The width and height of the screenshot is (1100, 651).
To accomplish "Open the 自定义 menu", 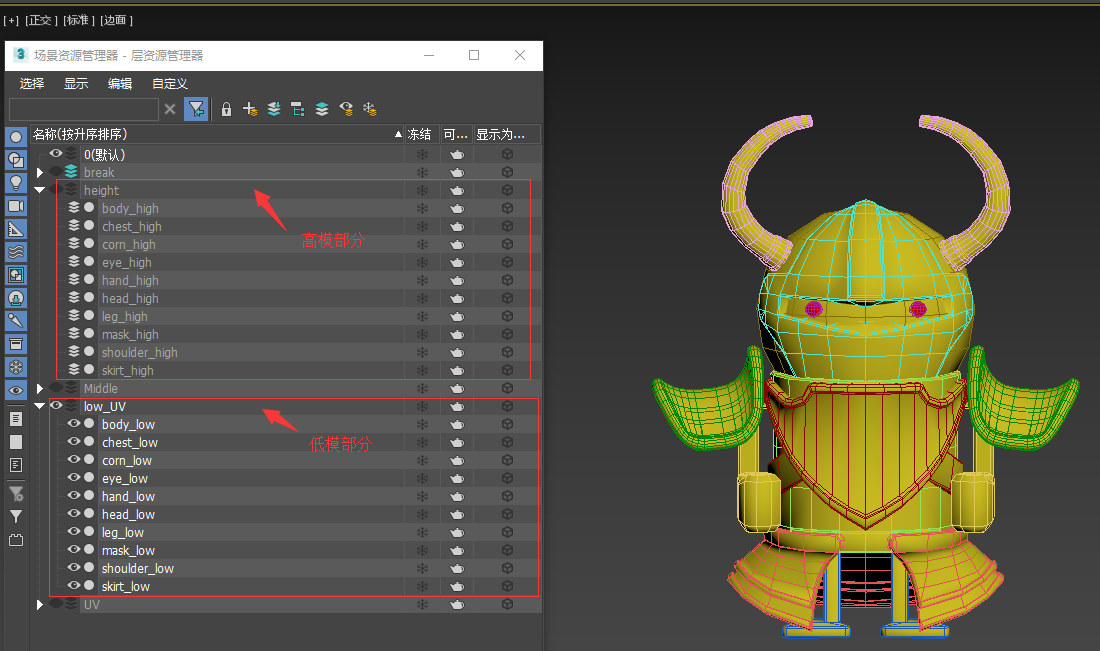I will (170, 84).
